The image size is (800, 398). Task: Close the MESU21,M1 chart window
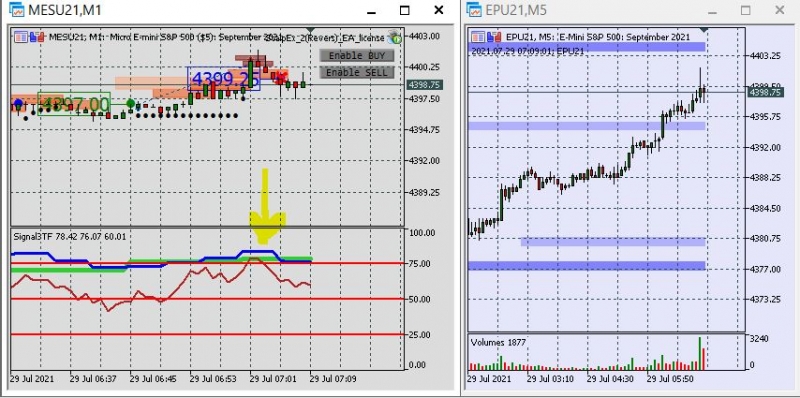(438, 10)
